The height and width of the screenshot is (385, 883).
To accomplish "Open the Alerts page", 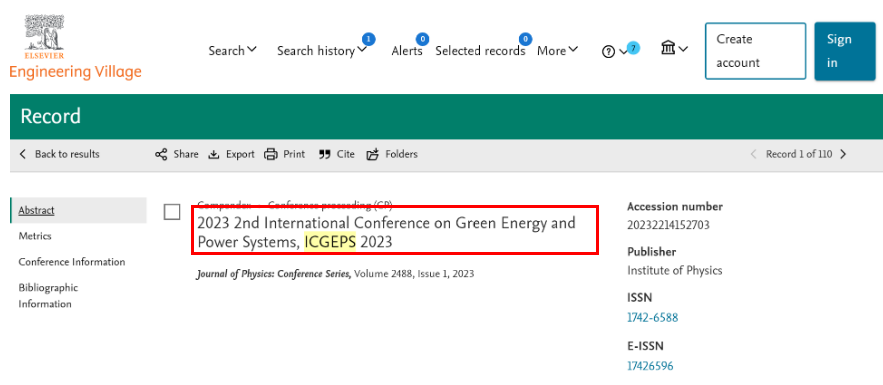I will 407,51.
